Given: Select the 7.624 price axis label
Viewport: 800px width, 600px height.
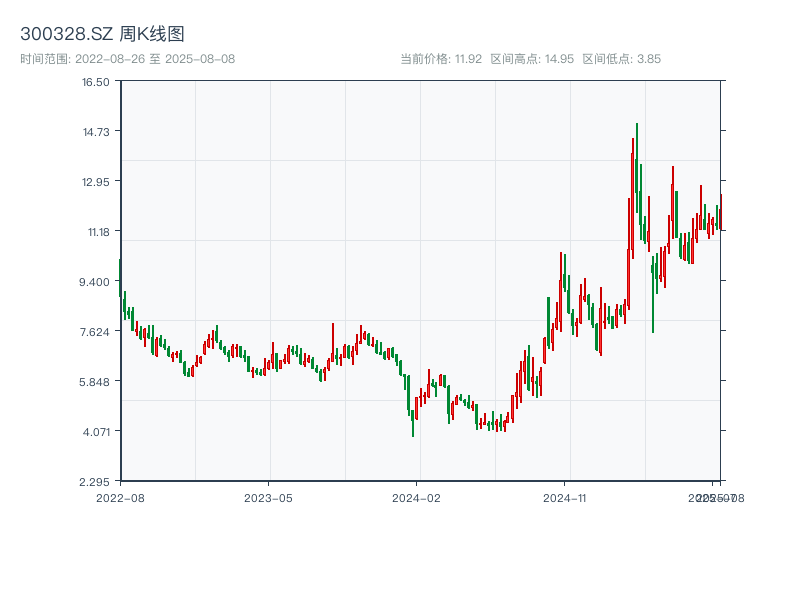Looking at the screenshot, I should tap(95, 332).
